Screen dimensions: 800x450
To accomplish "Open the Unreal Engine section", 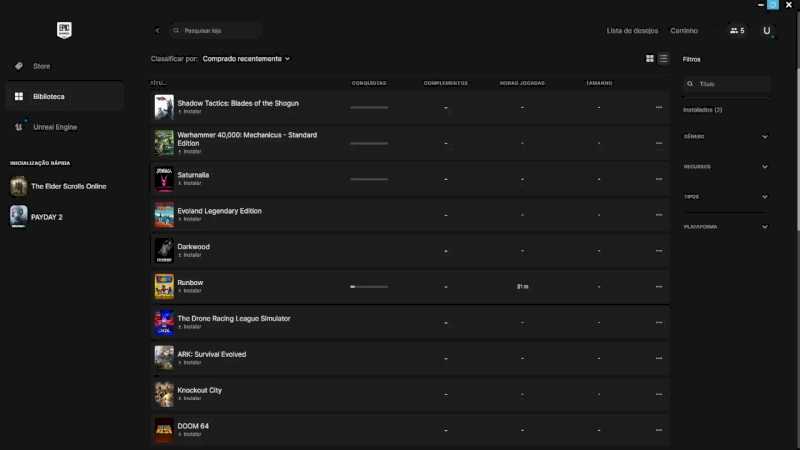I will [x=54, y=127].
